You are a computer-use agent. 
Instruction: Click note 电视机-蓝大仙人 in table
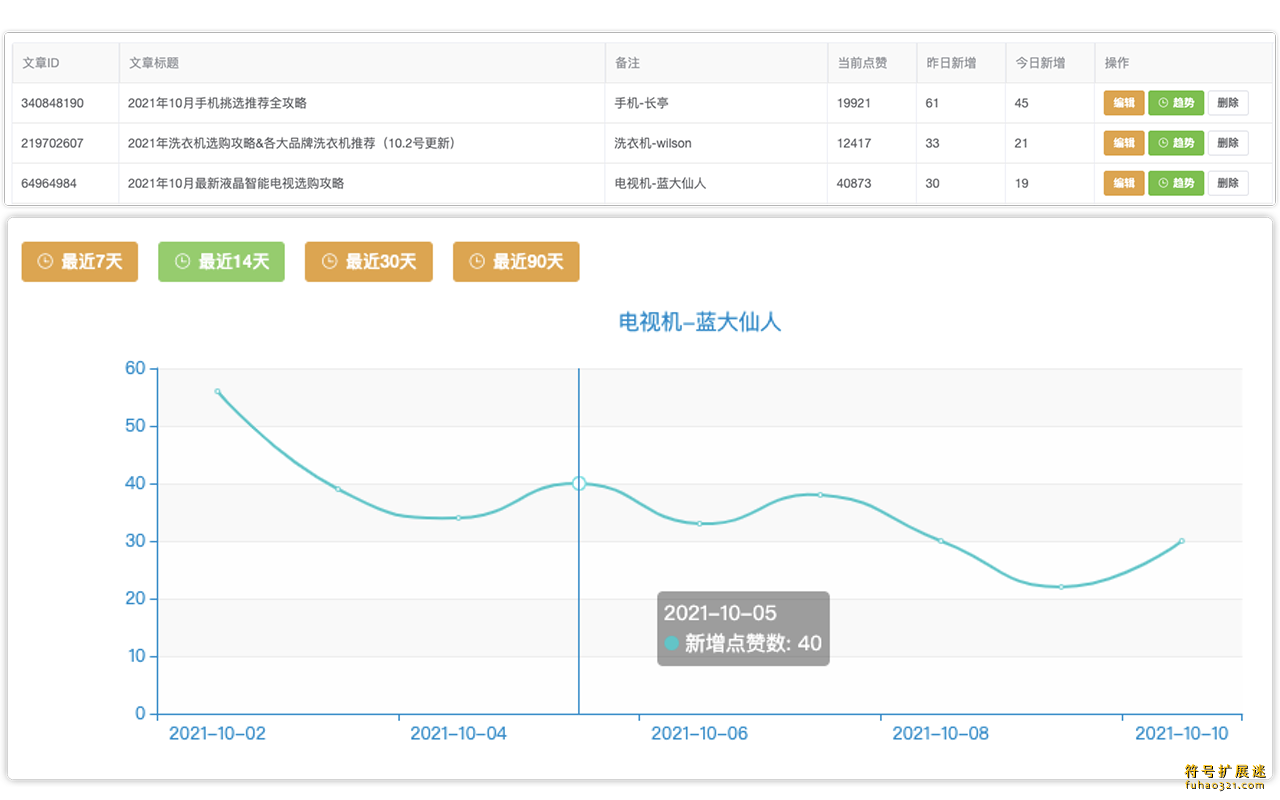click(660, 183)
